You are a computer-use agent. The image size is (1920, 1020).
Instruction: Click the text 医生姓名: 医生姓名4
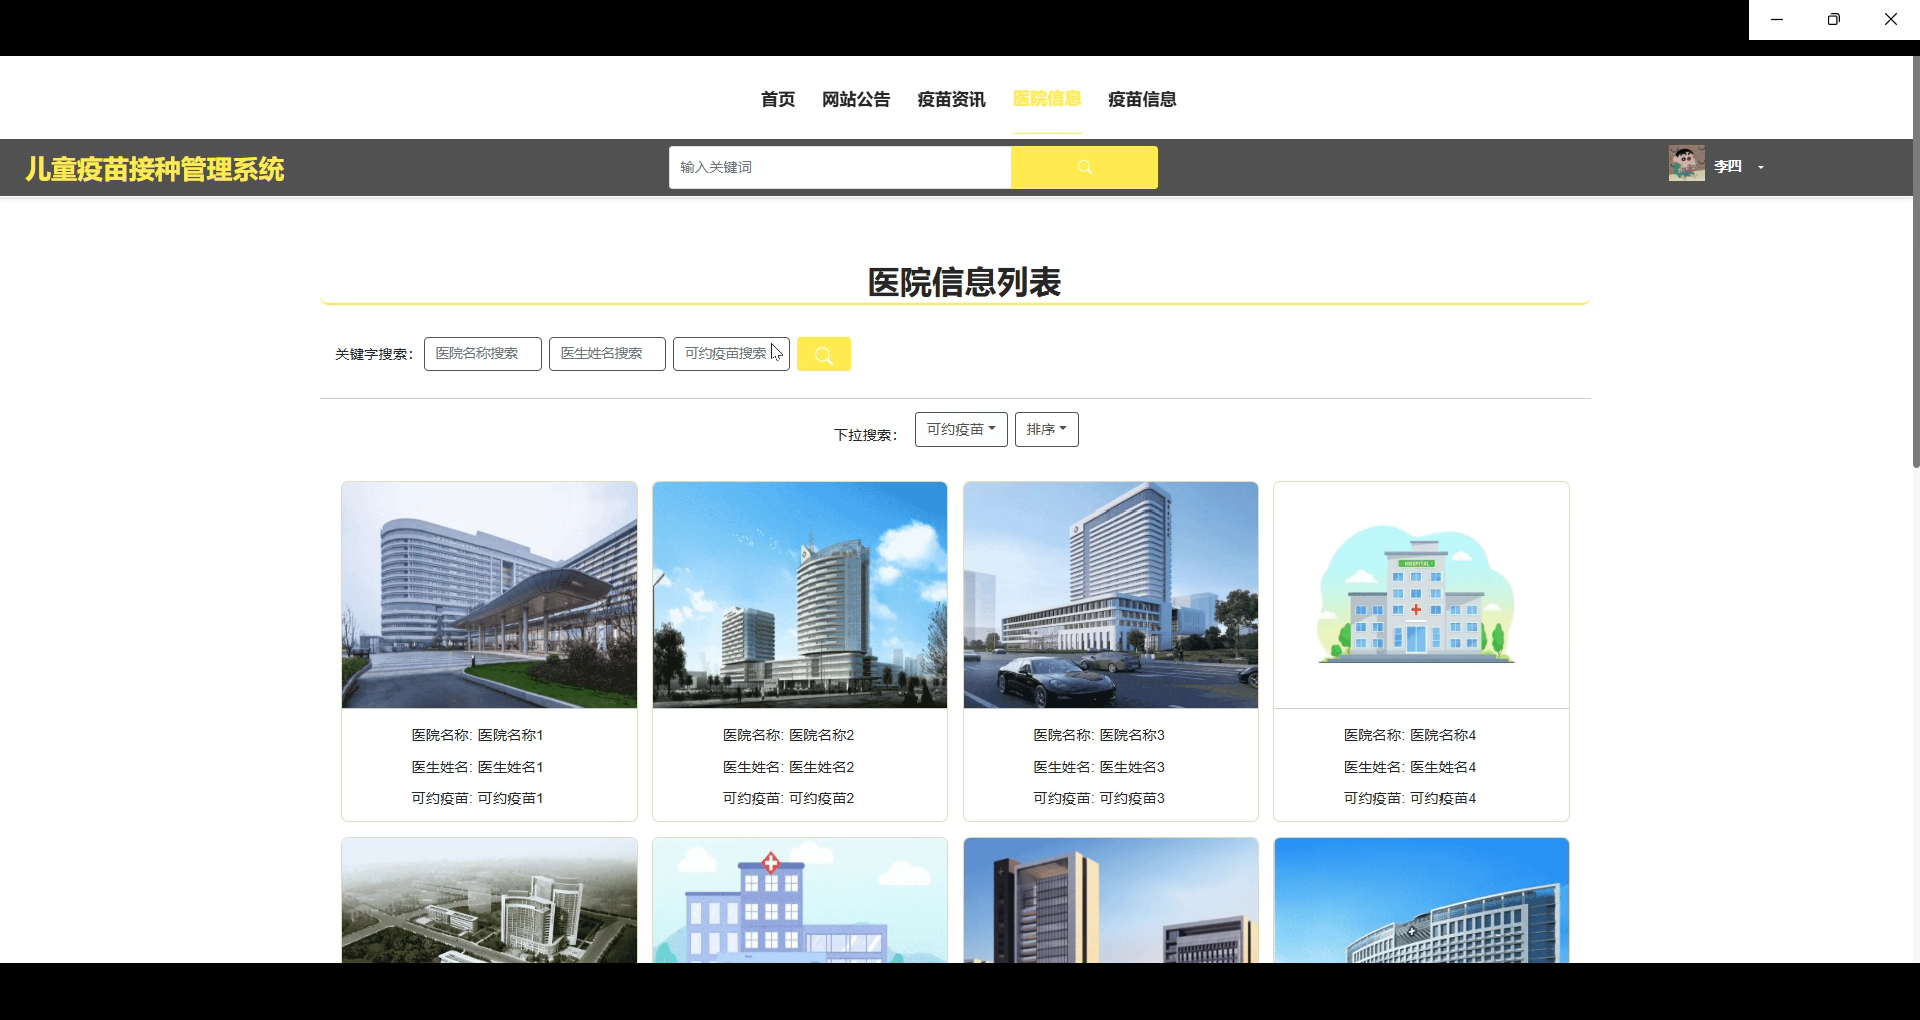pos(1410,767)
